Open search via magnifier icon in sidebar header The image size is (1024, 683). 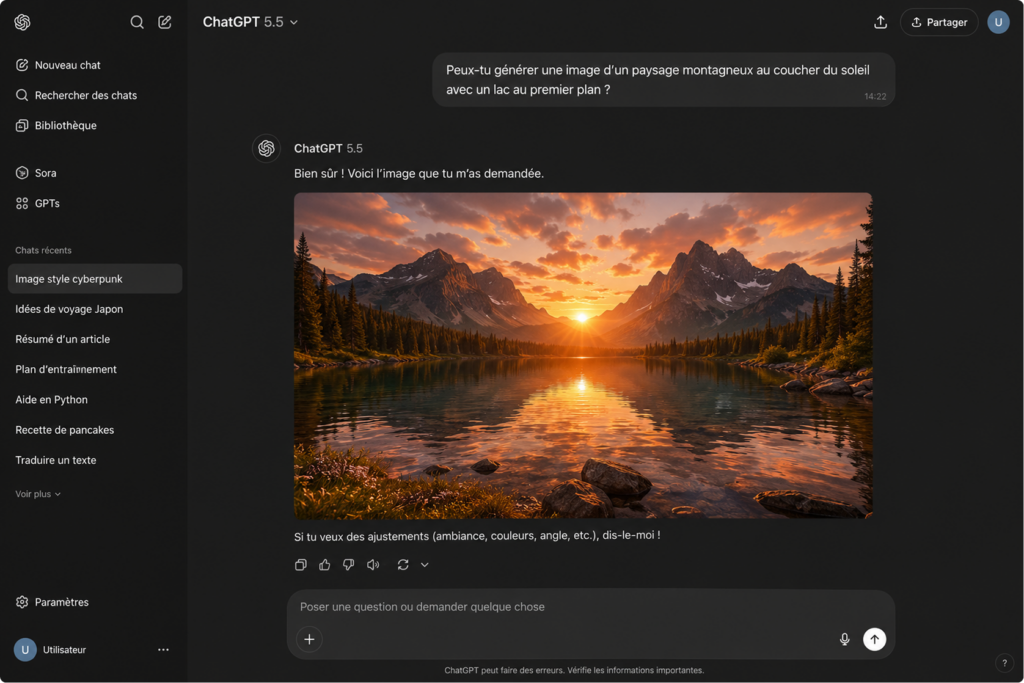pyautogui.click(x=136, y=22)
